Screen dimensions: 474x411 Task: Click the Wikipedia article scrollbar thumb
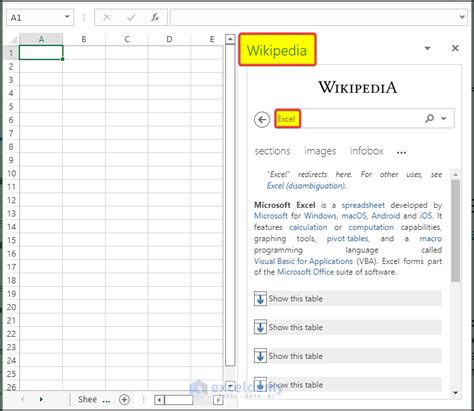click(x=456, y=231)
